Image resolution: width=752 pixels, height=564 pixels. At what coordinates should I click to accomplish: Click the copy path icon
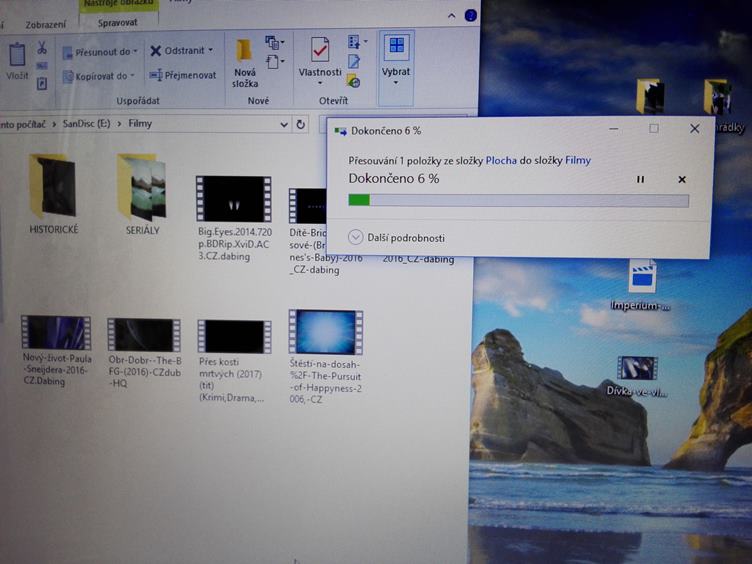[x=42, y=65]
